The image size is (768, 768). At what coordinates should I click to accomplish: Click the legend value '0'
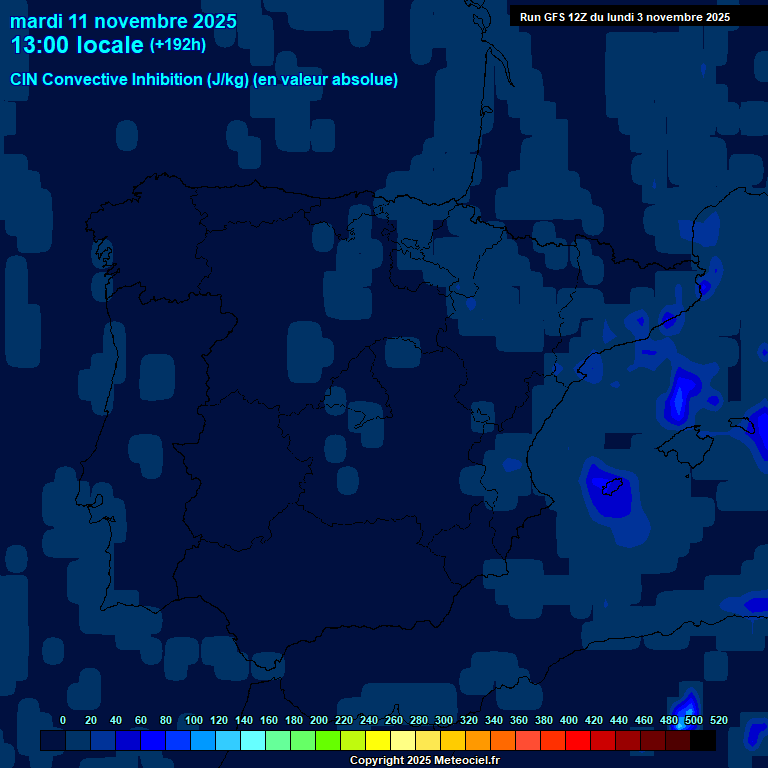click(63, 720)
